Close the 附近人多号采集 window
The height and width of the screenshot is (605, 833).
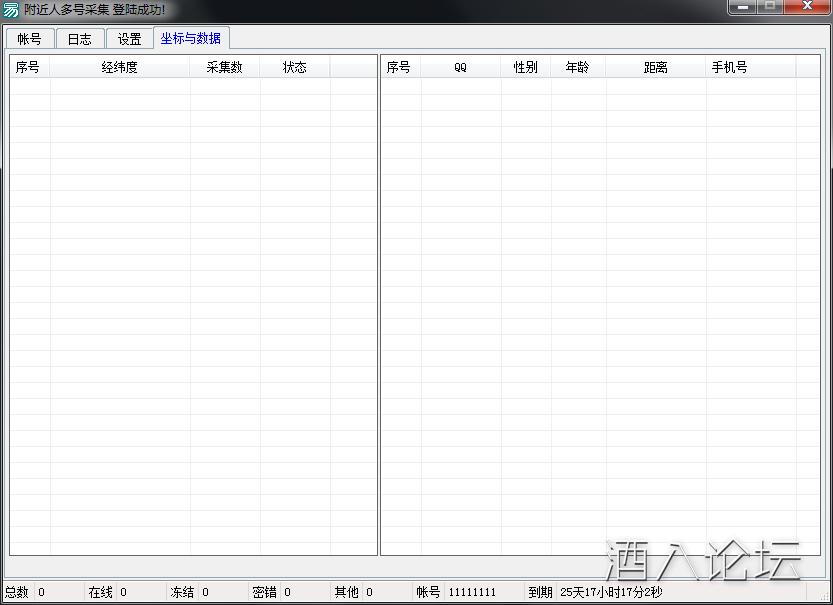pyautogui.click(x=805, y=7)
